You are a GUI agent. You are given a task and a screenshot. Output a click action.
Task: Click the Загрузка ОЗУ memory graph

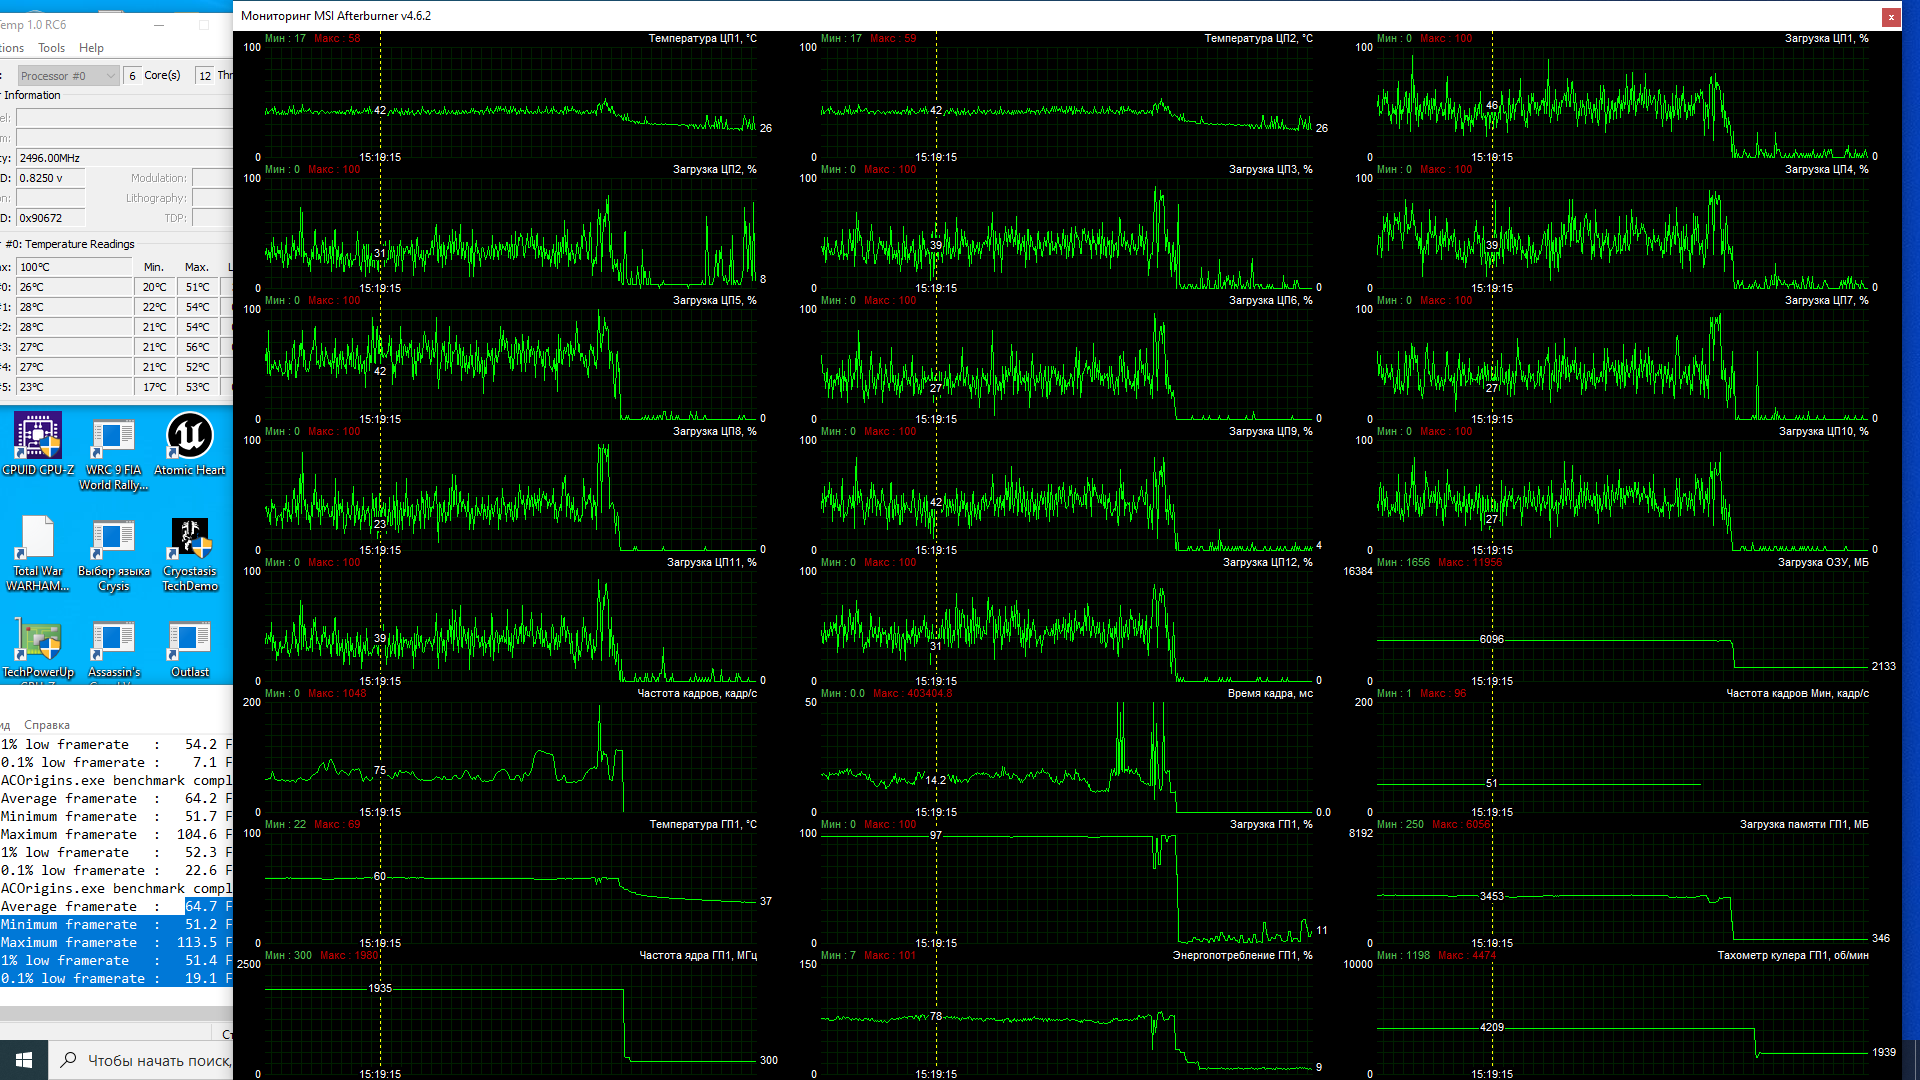tap(1622, 625)
